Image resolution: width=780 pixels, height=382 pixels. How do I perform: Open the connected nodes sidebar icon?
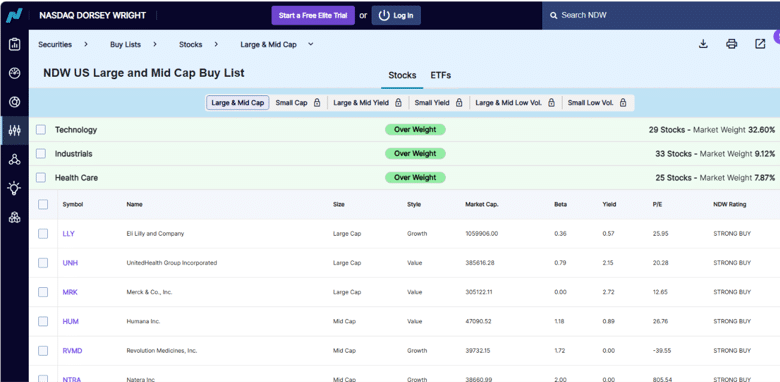click(x=14, y=160)
